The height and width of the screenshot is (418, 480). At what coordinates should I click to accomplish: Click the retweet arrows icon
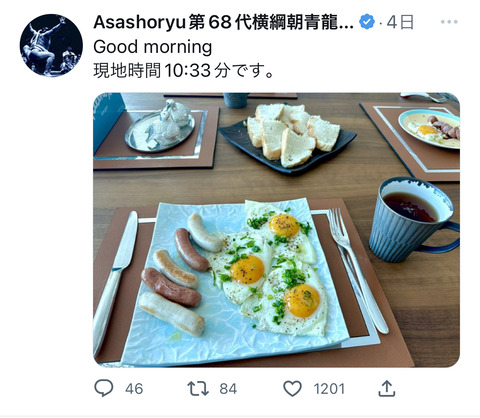[198, 389]
